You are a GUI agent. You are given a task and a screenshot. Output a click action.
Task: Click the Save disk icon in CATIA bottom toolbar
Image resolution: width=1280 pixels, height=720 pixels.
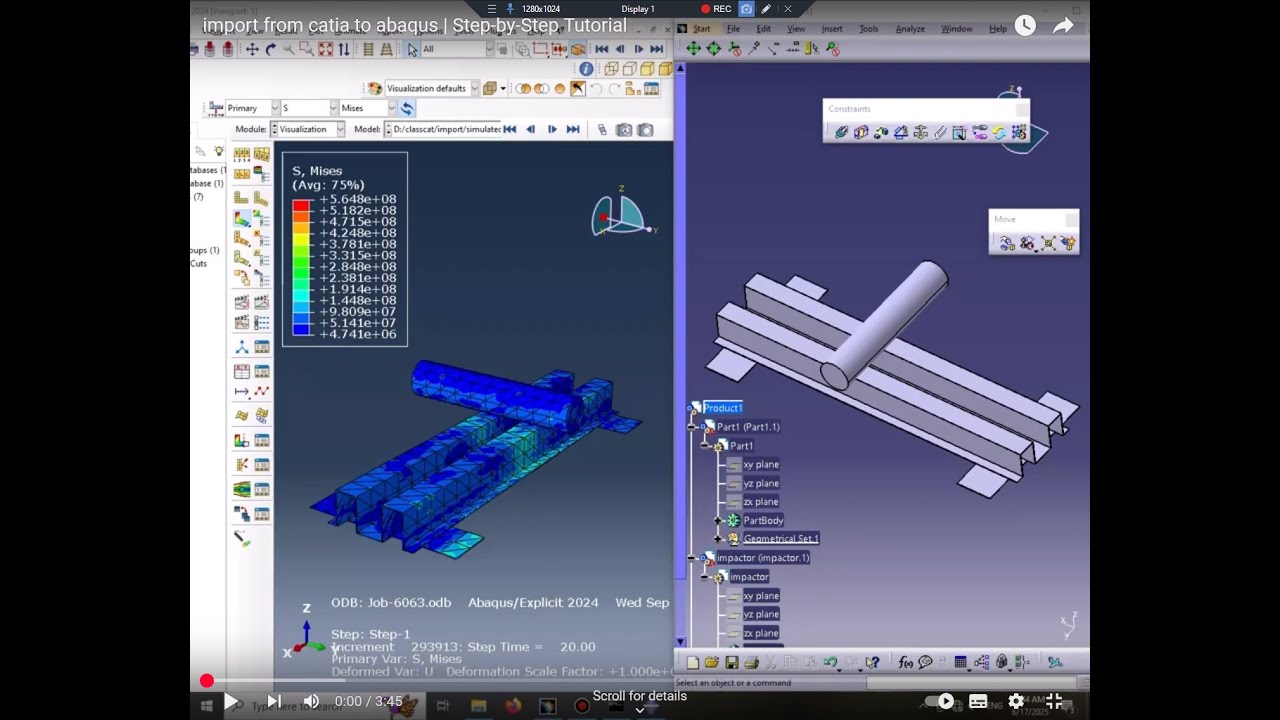pyautogui.click(x=732, y=662)
